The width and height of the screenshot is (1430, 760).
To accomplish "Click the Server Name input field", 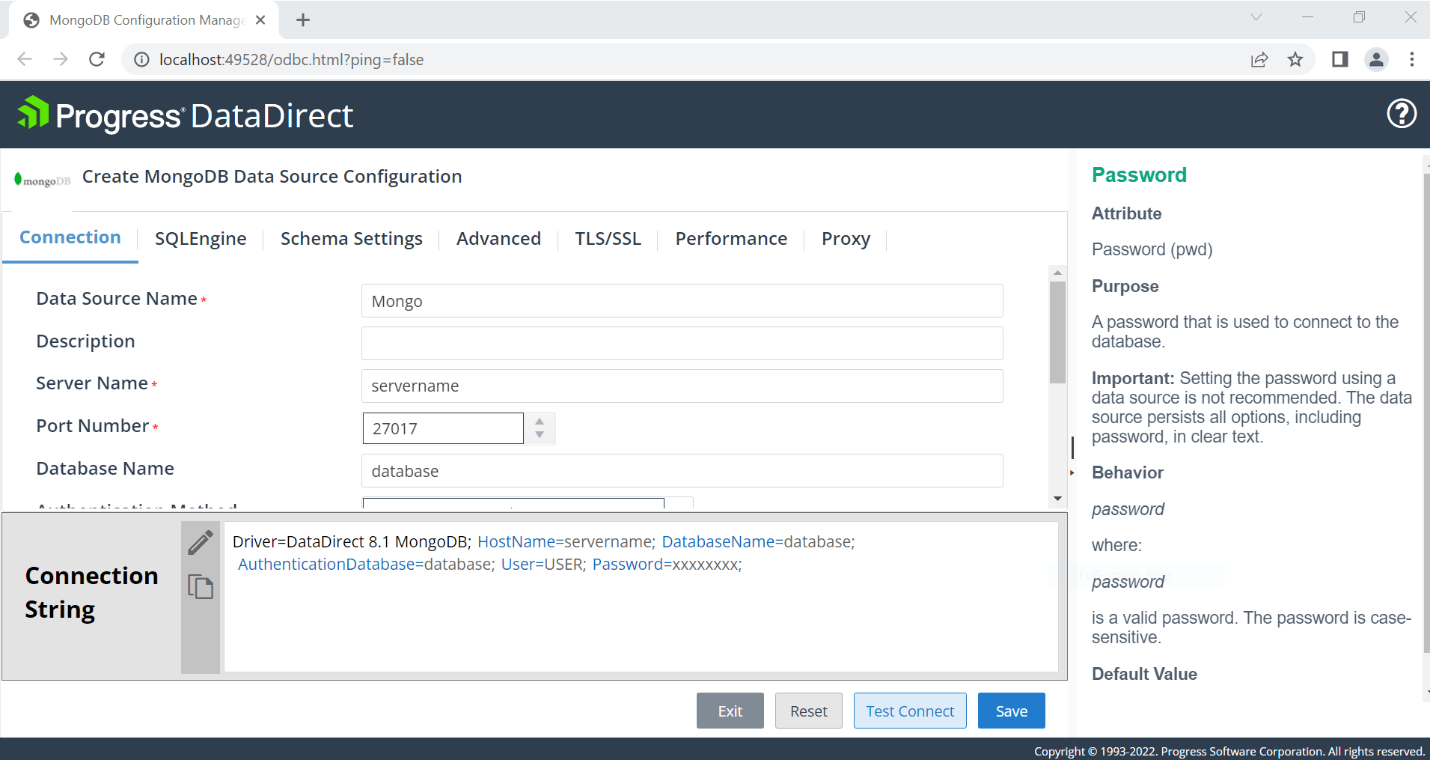I will [x=681, y=386].
